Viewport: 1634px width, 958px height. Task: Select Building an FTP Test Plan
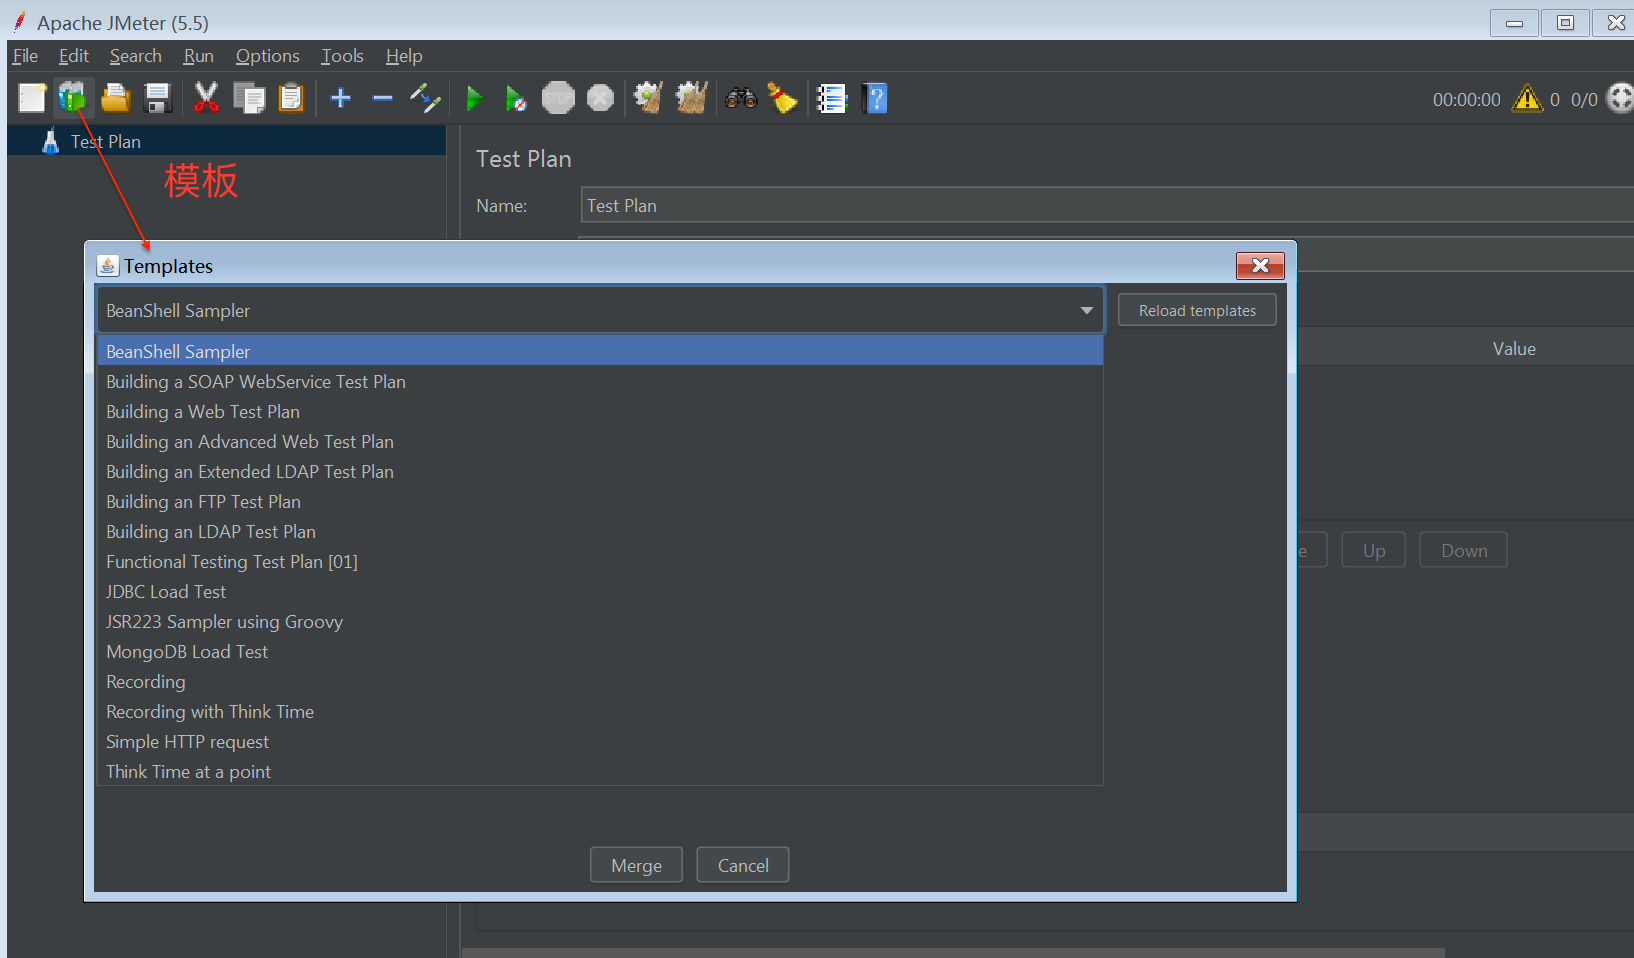[600, 501]
